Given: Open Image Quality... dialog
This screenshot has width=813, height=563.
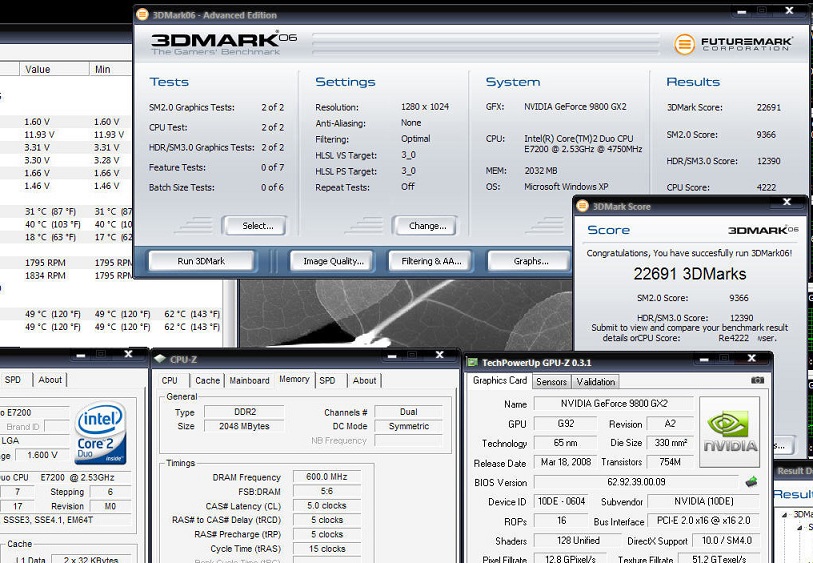Looking at the screenshot, I should pos(333,261).
